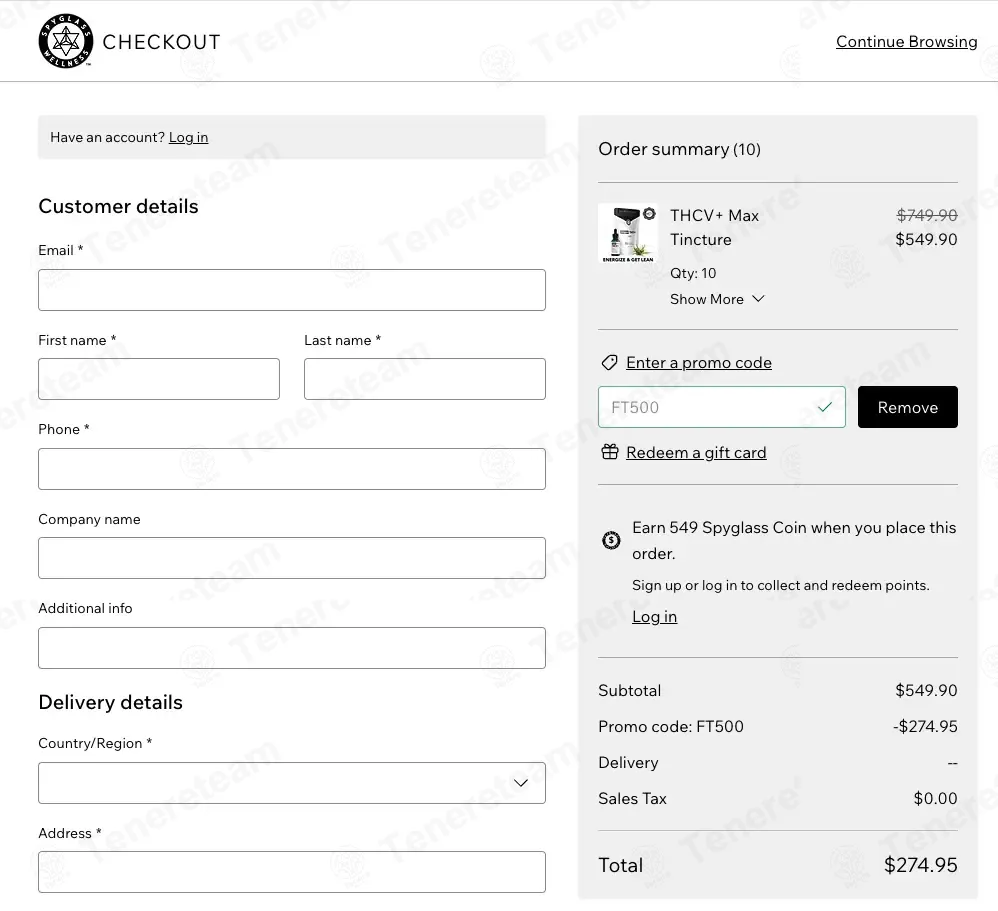Viewport: 998px width, 911px height.
Task: Focus the Last name field
Action: coord(425,379)
